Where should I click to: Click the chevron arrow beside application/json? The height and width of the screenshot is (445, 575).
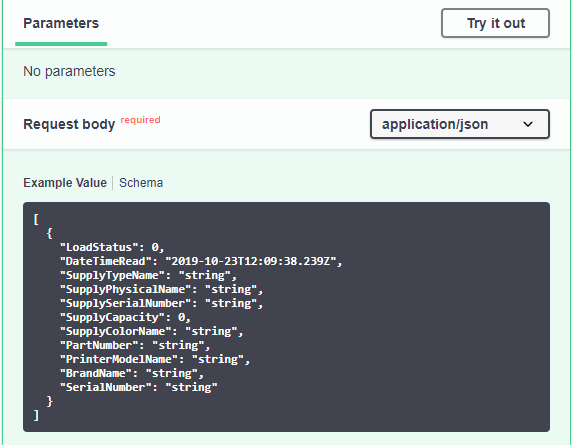click(x=528, y=124)
